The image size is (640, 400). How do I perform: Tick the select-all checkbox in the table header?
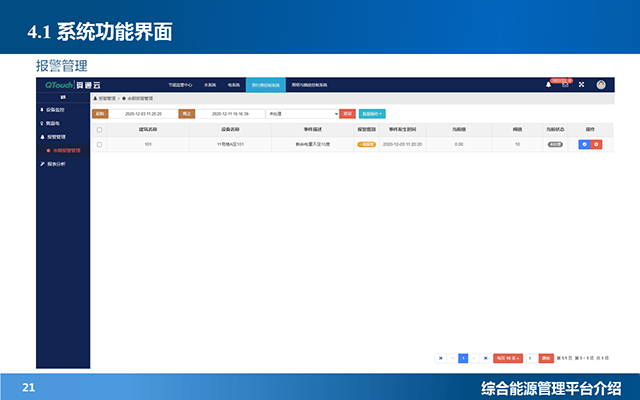(x=99, y=130)
